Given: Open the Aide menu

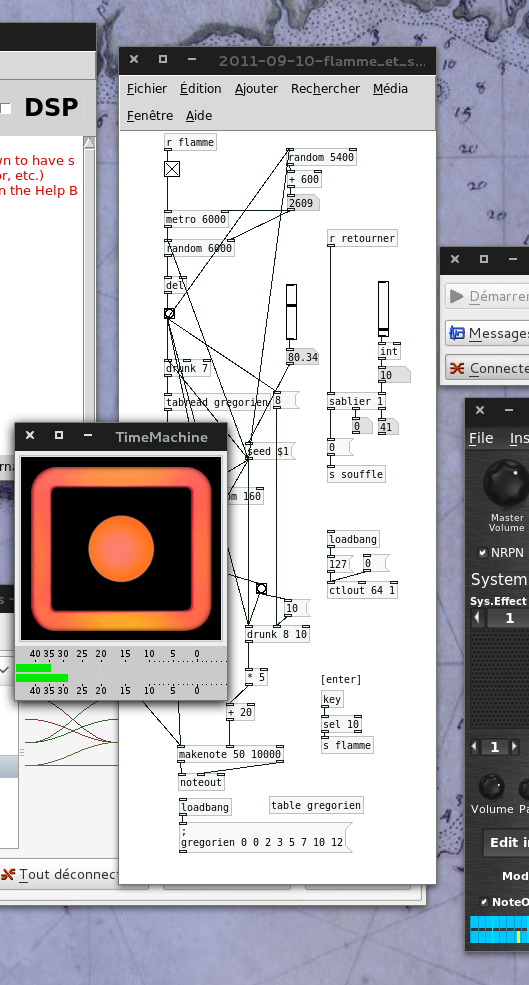Looking at the screenshot, I should click(199, 116).
